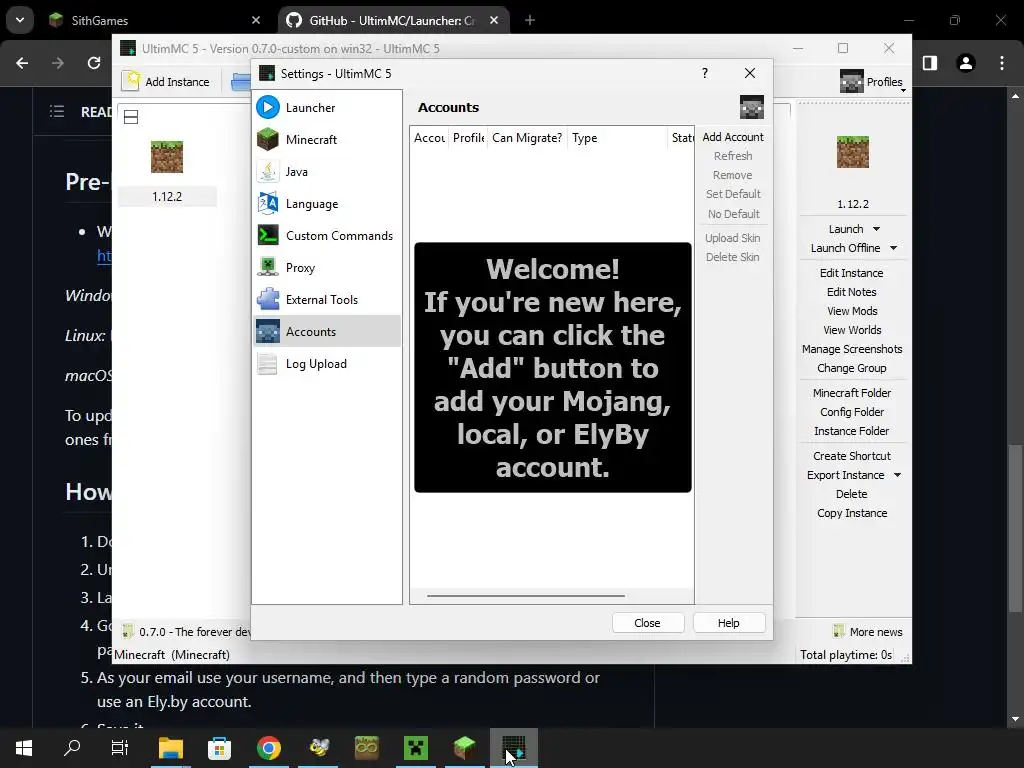
Task: Open taskbar search magnifier
Action: coord(72,747)
